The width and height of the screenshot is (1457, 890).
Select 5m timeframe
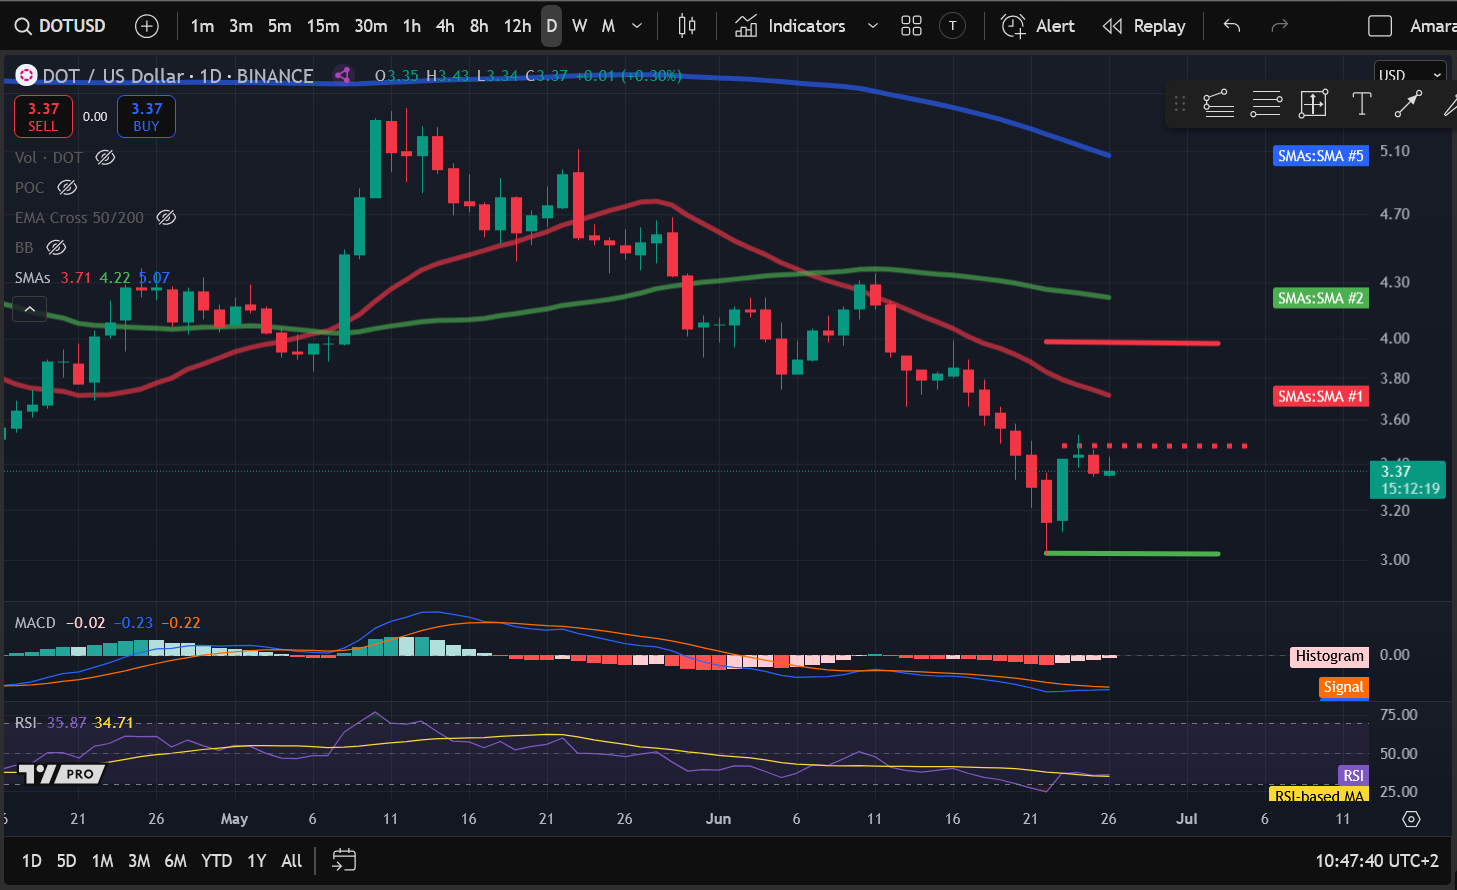(280, 26)
